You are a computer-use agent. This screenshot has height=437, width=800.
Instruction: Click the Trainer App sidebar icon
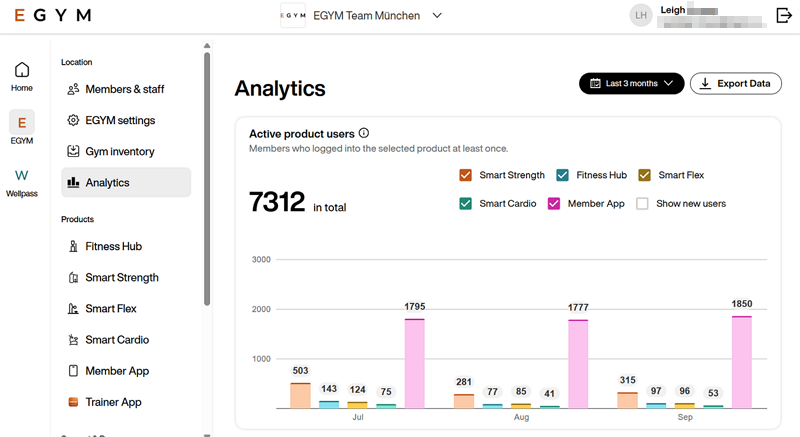click(x=73, y=402)
